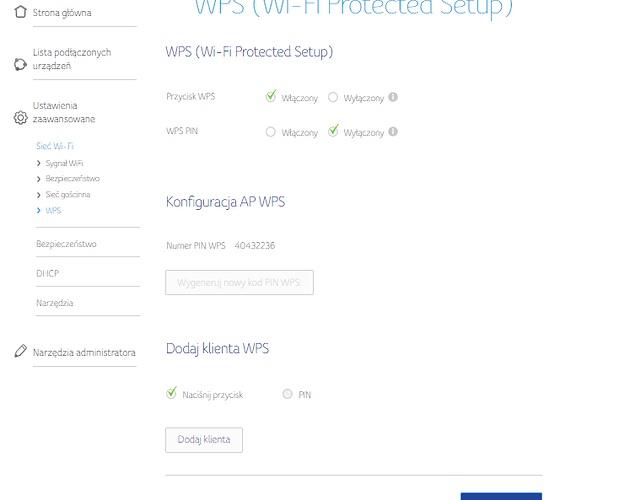Image resolution: width=618 pixels, height=500 pixels.
Task: Choose PIN method for adding WPS client
Action: 287,394
